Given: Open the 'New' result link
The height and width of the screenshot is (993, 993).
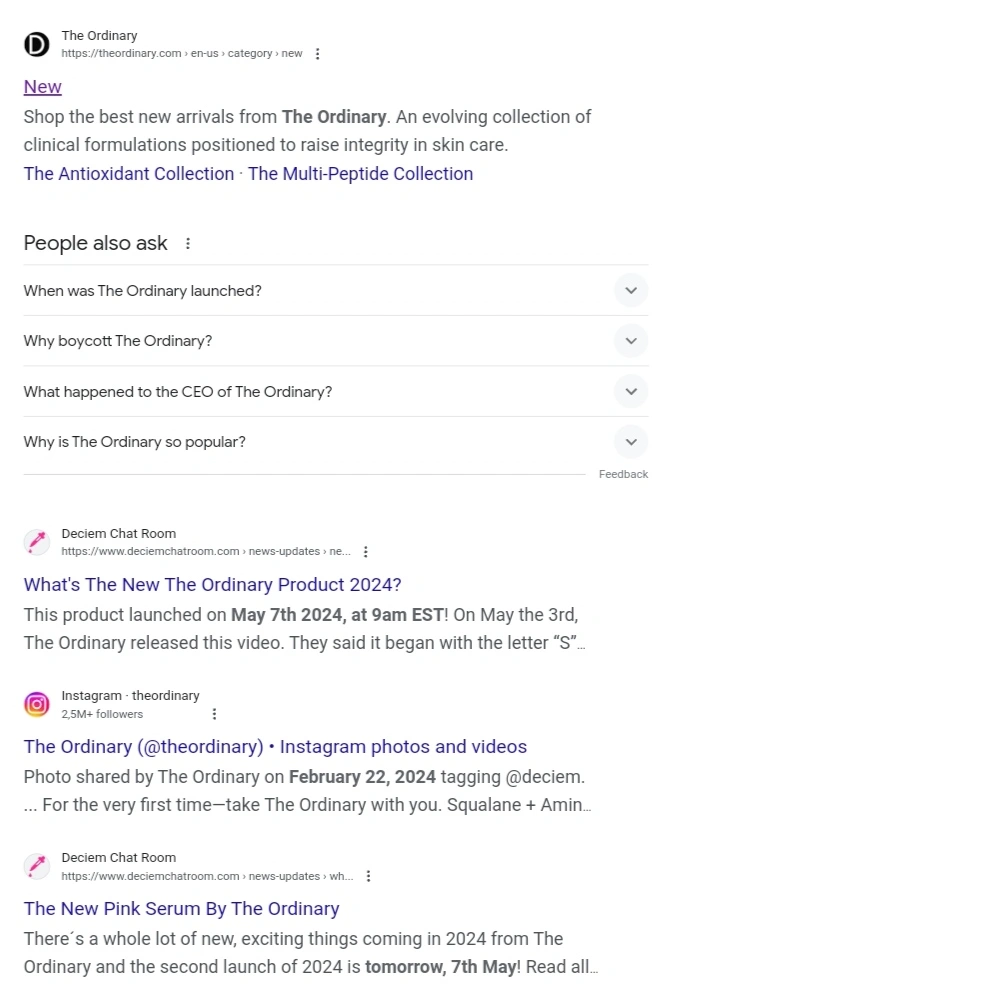Looking at the screenshot, I should click(42, 87).
